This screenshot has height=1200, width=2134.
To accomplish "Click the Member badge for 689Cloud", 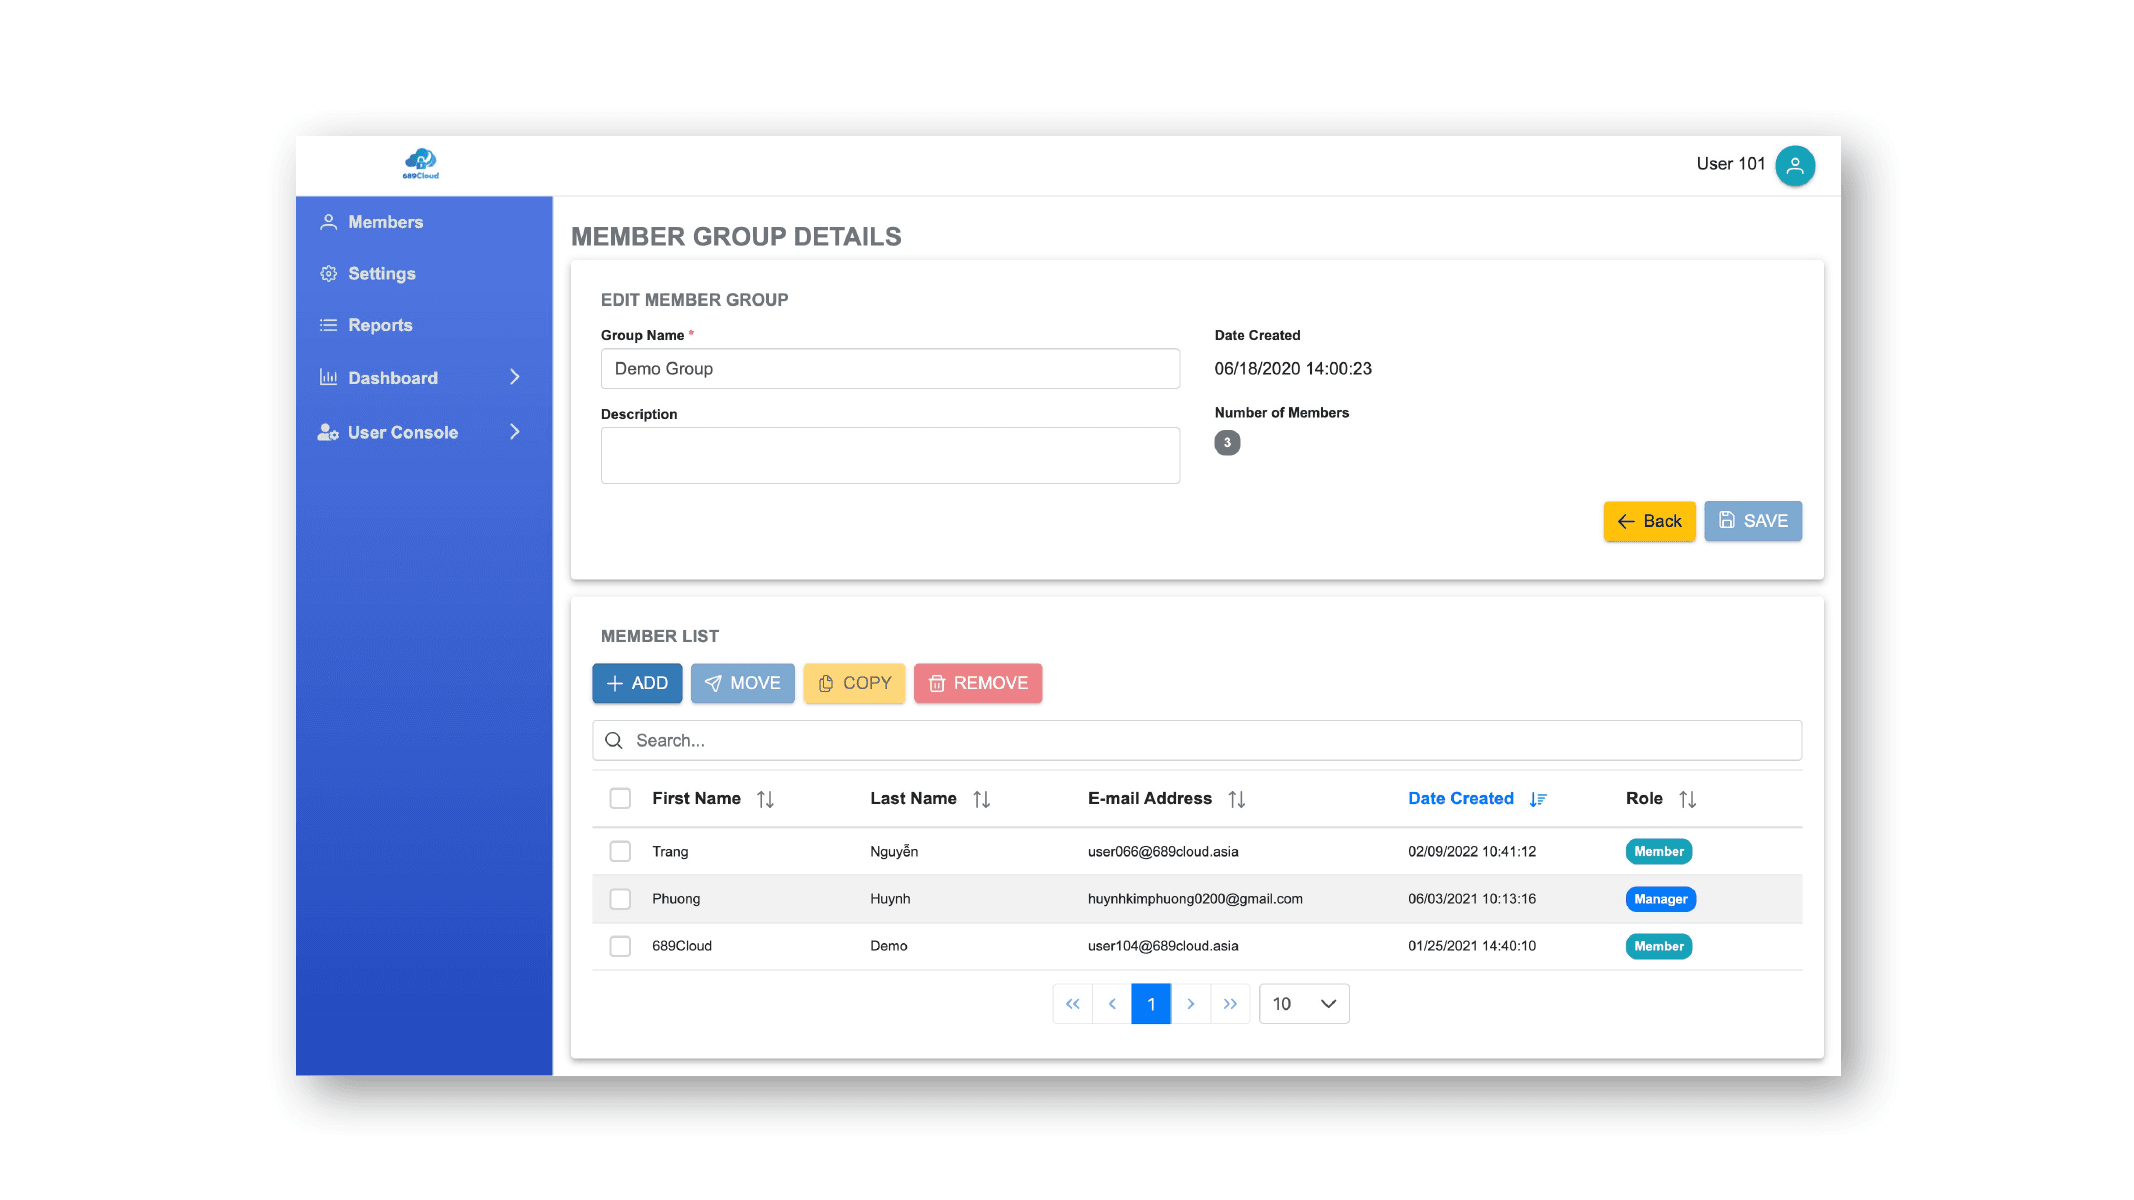I will [1659, 946].
